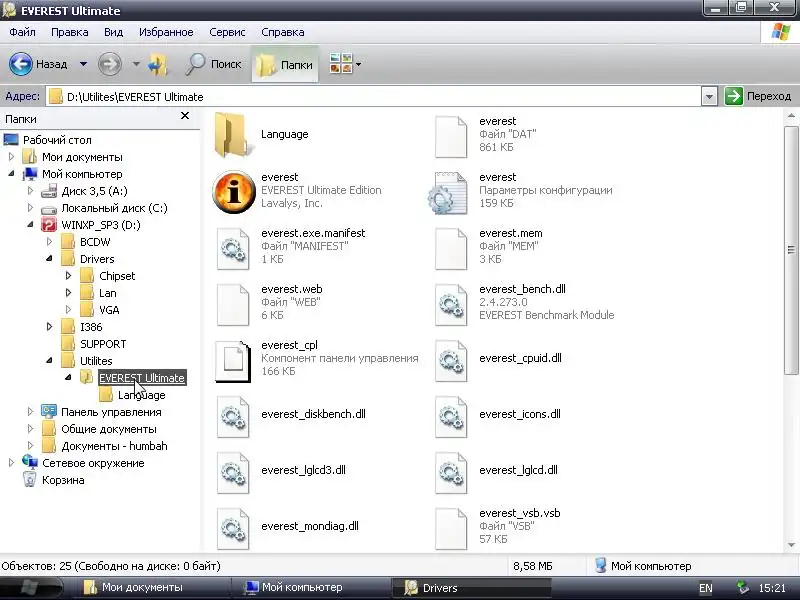Select everest_lglcd3.dll file icon

point(233,472)
